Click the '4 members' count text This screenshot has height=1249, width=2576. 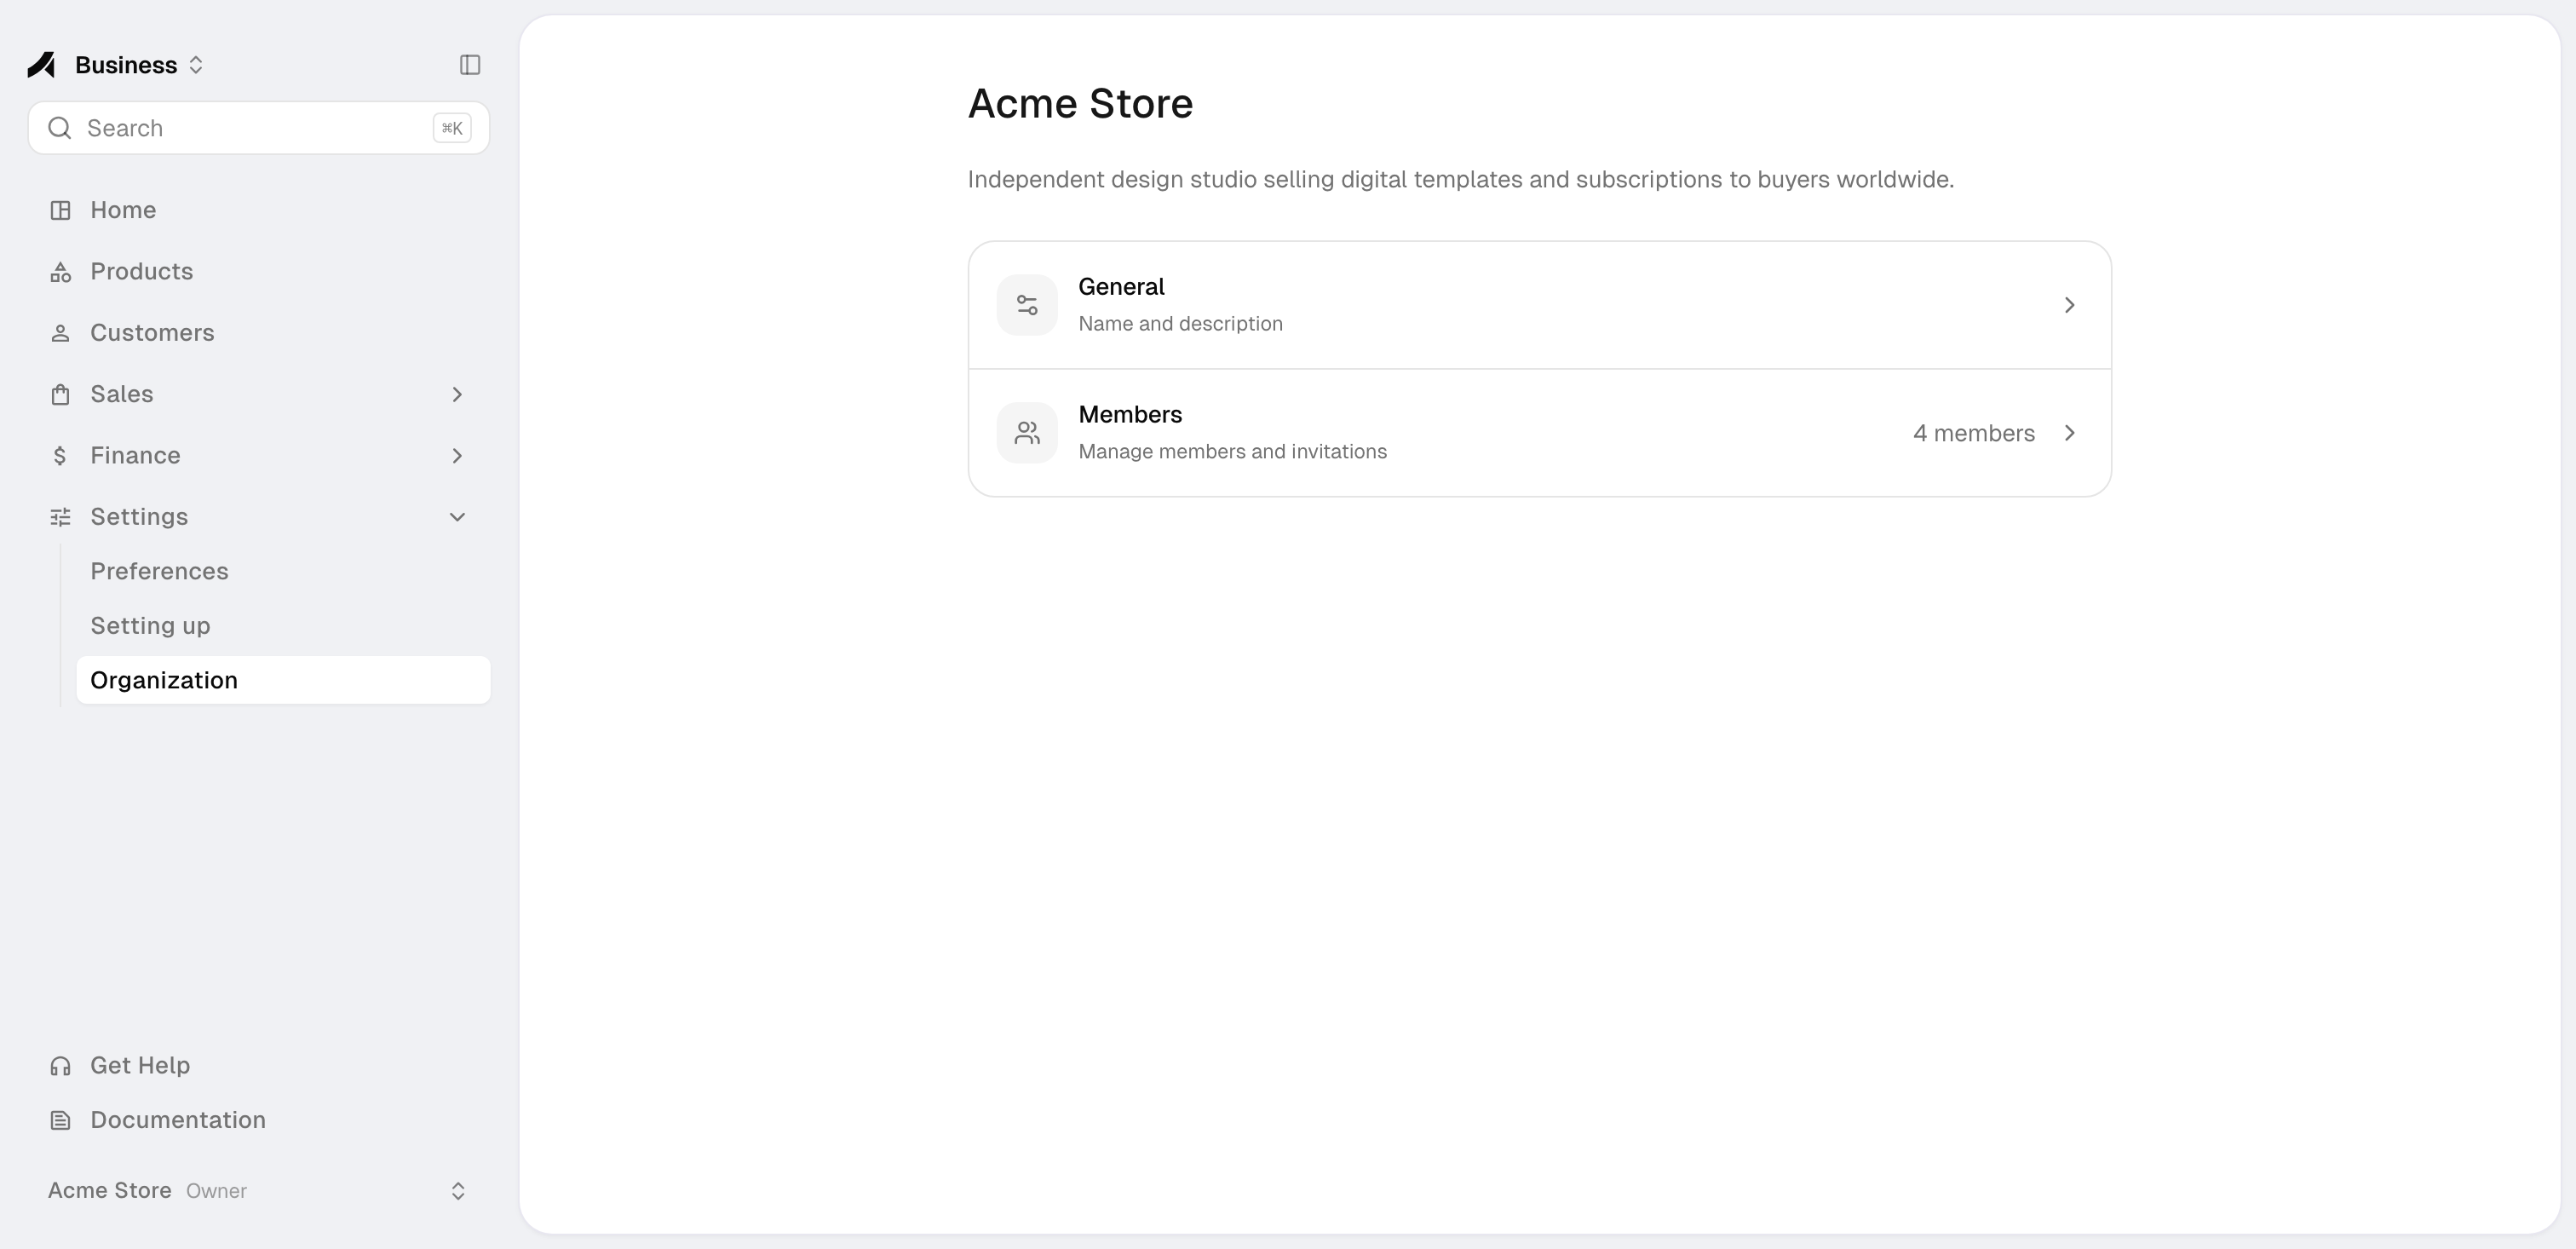1973,433
